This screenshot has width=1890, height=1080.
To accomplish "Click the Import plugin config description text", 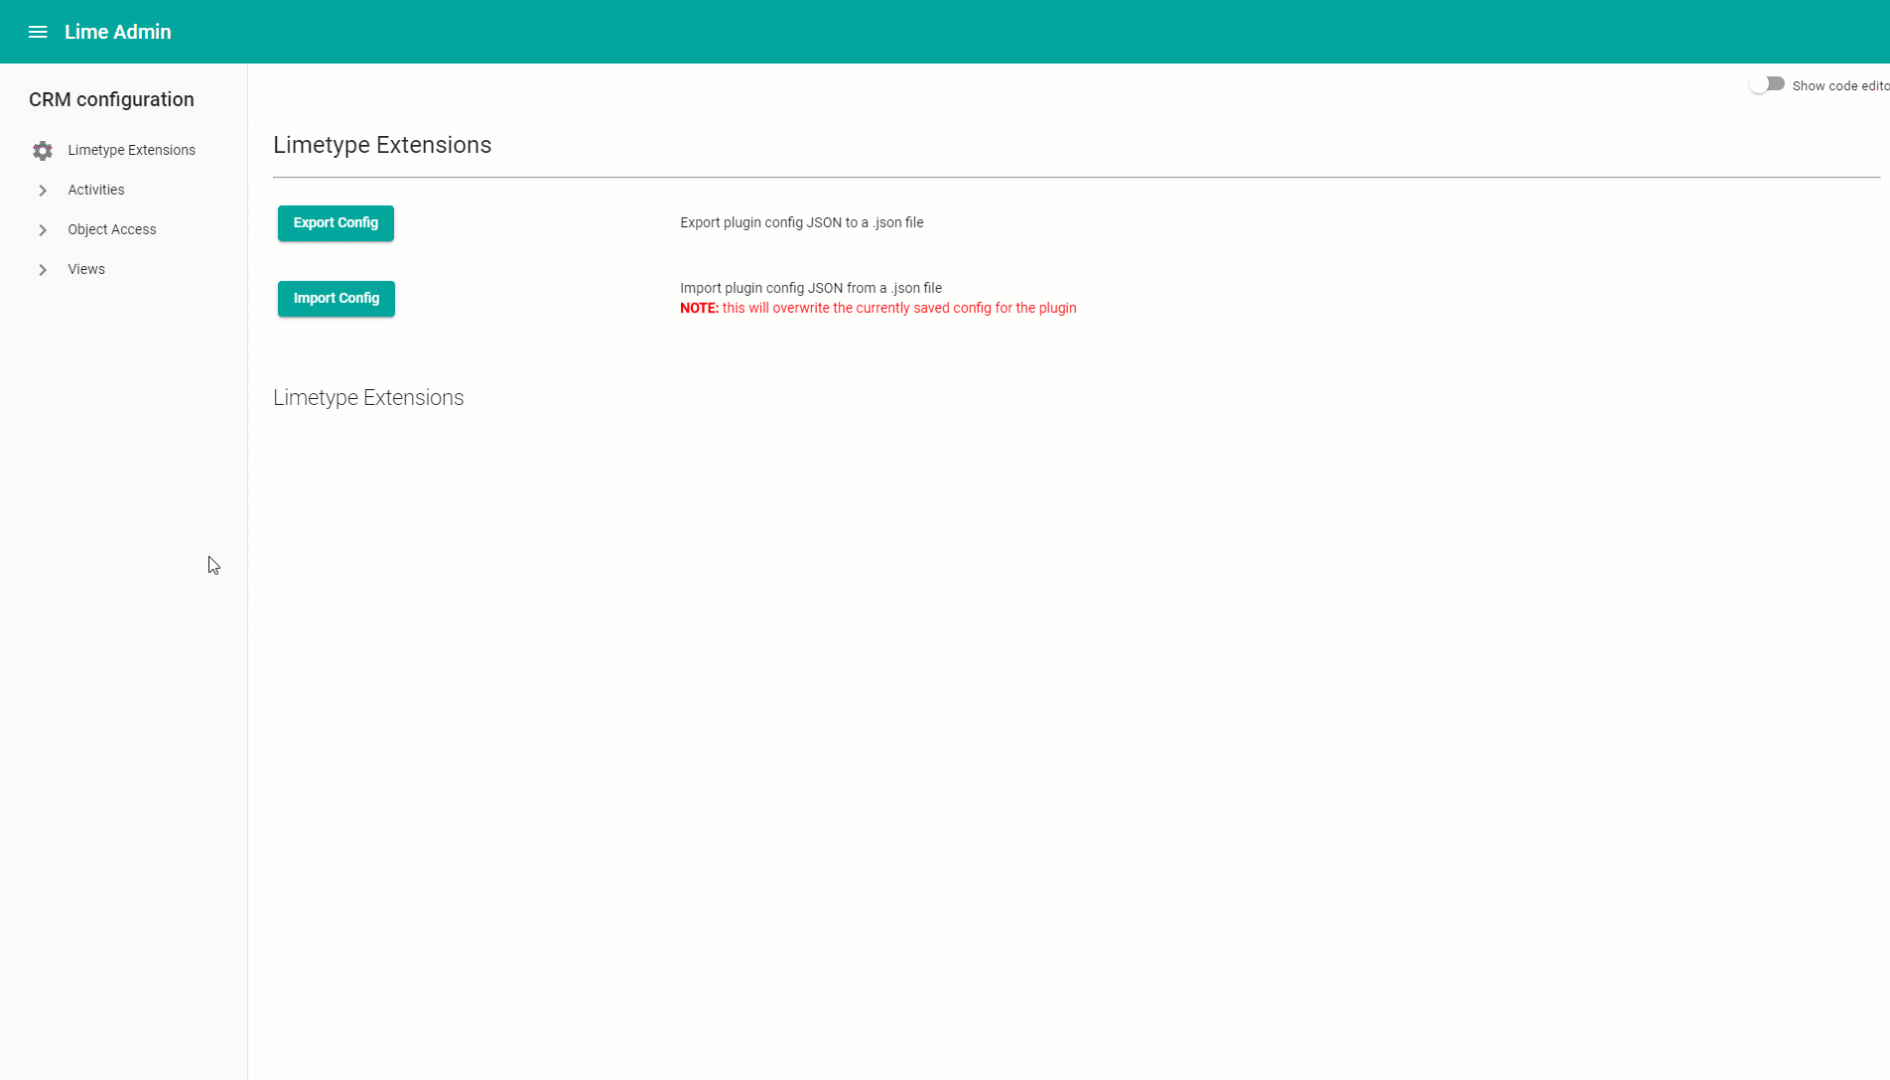I will pyautogui.click(x=810, y=288).
